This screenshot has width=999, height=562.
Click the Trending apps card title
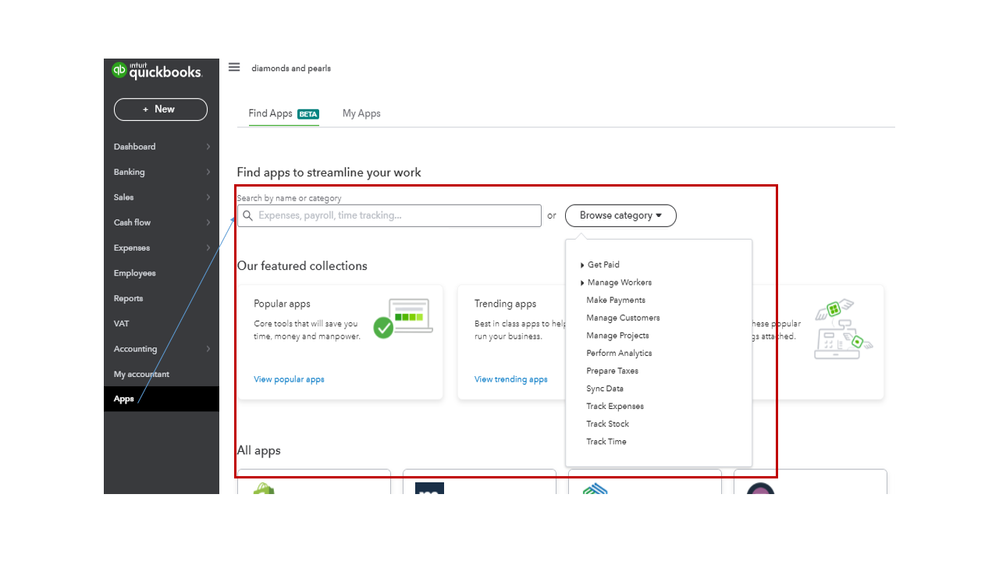click(x=505, y=304)
